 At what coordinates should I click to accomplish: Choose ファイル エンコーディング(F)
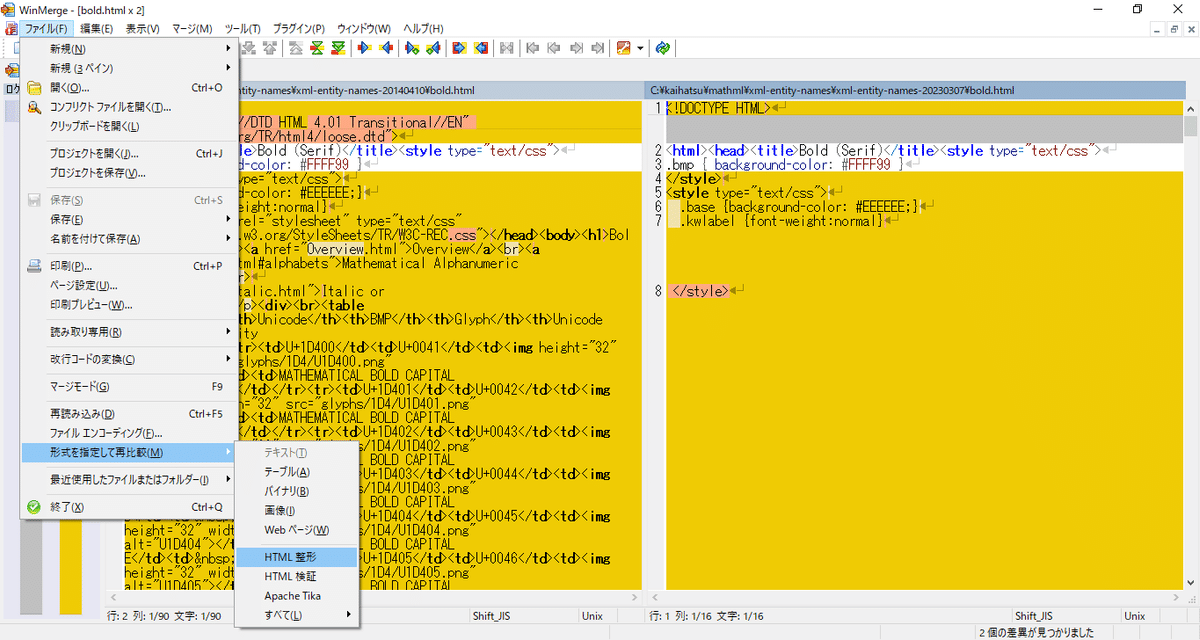[x=129, y=433]
